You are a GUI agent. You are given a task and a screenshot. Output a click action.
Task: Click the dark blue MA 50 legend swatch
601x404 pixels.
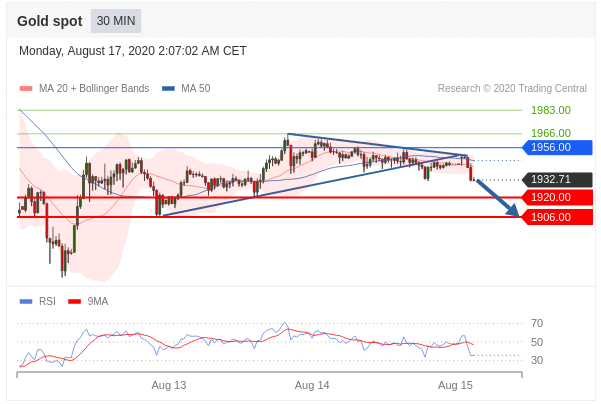pos(168,89)
